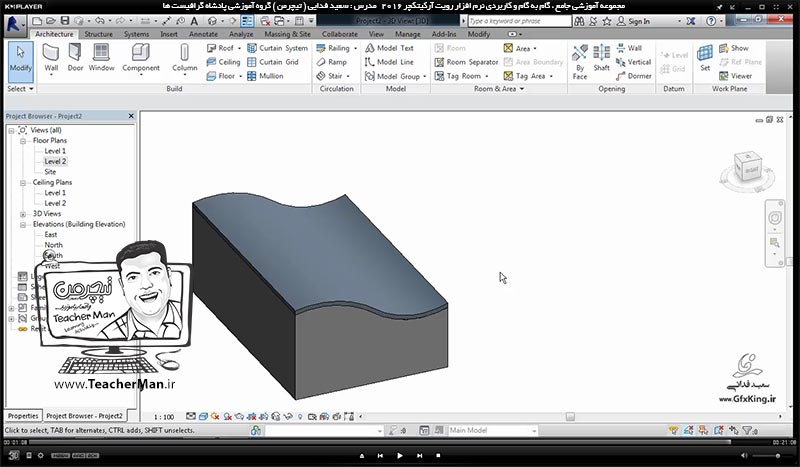Open the Roof dropdown arrow
This screenshot has width=800, height=467.
(239, 48)
